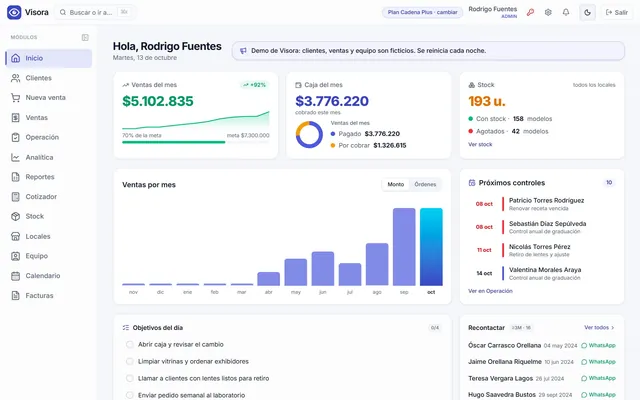Image resolution: width=640 pixels, height=400 pixels.
Task: Click the Ventas del mes trend icon
Action: click(125, 85)
